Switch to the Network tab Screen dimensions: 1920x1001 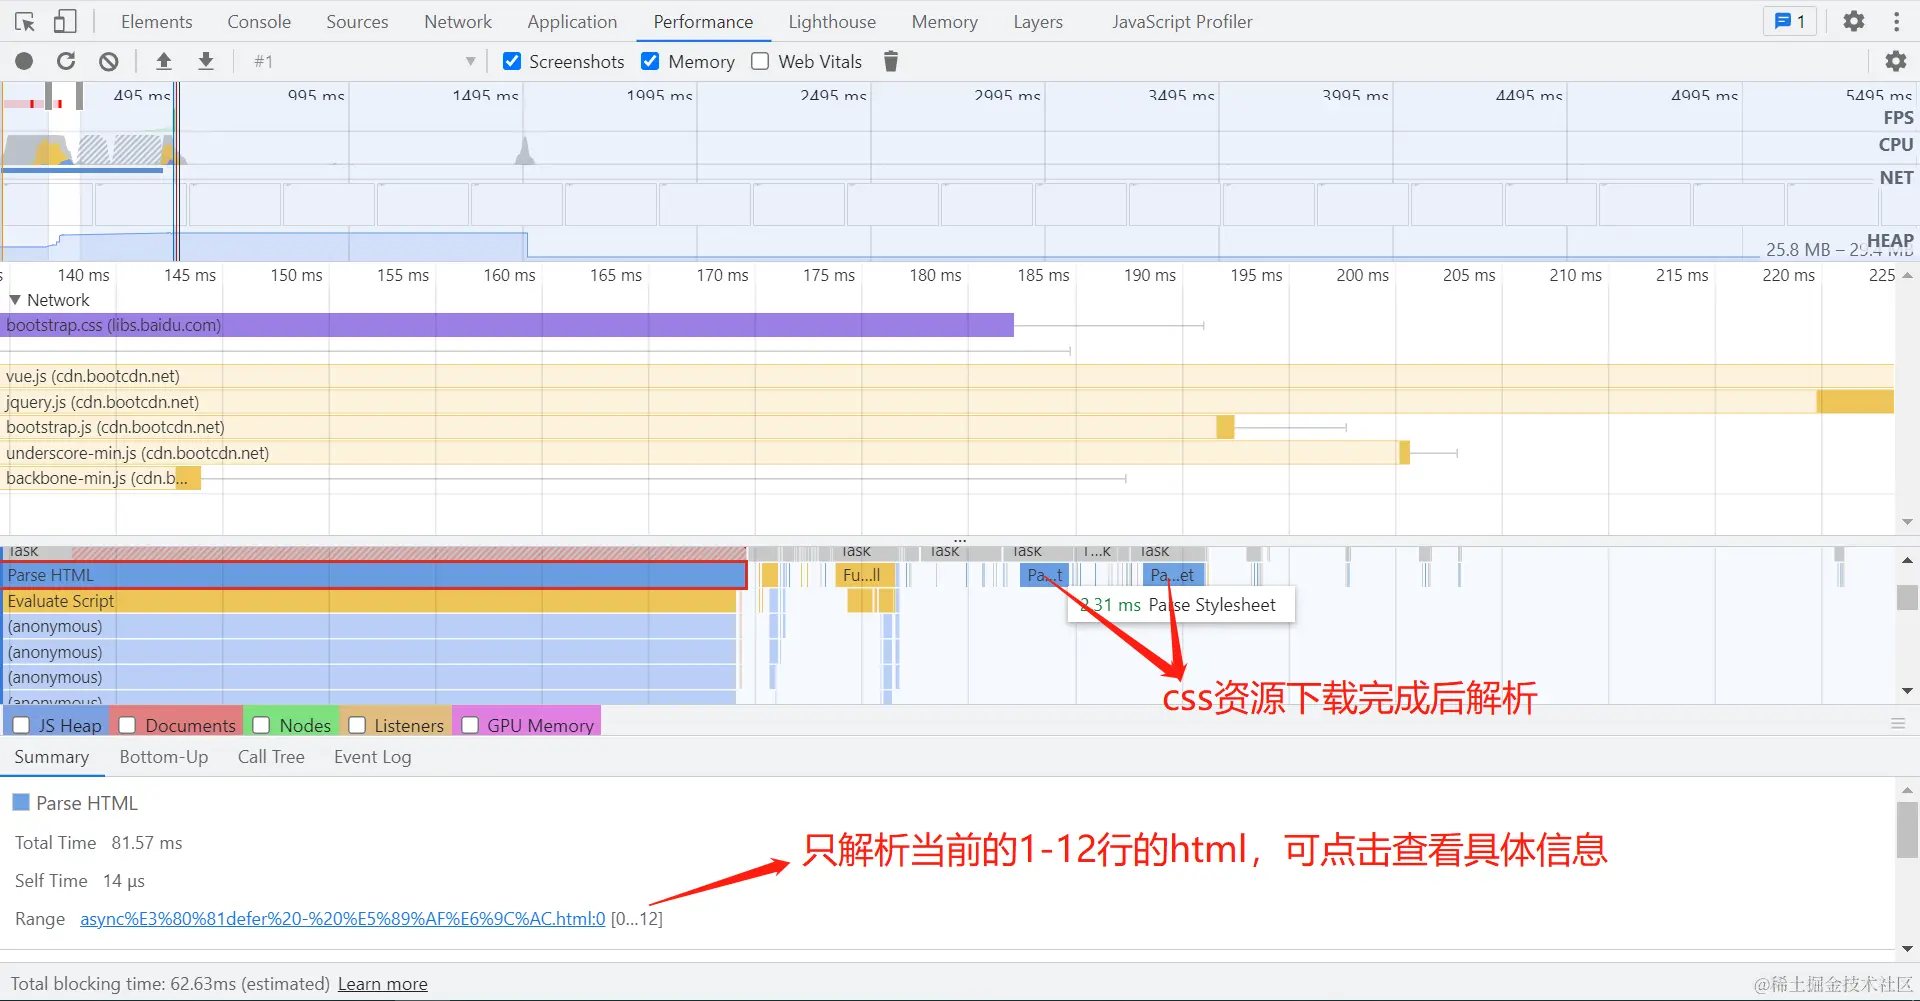(x=458, y=21)
